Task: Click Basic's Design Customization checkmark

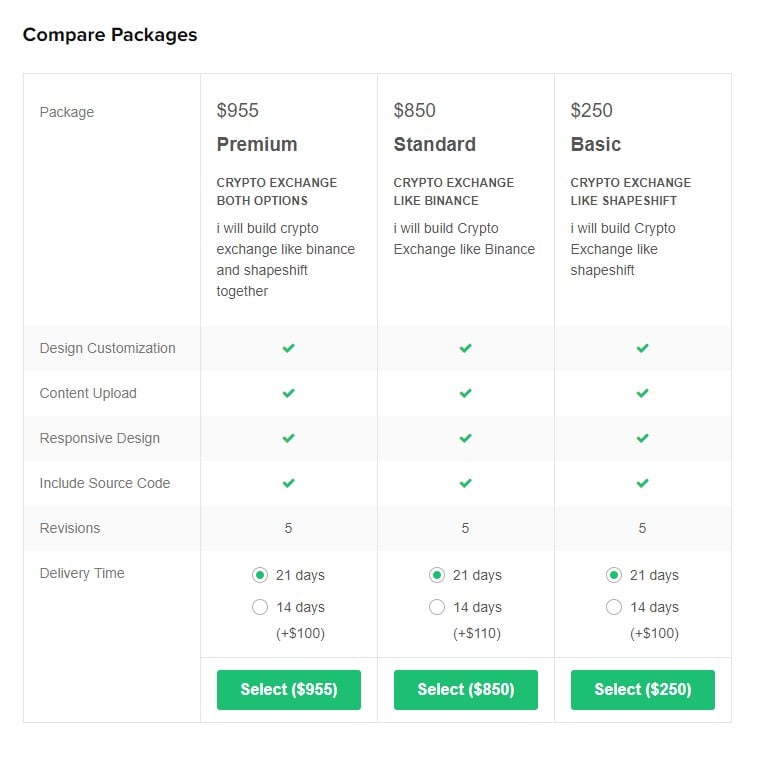Action: (643, 348)
